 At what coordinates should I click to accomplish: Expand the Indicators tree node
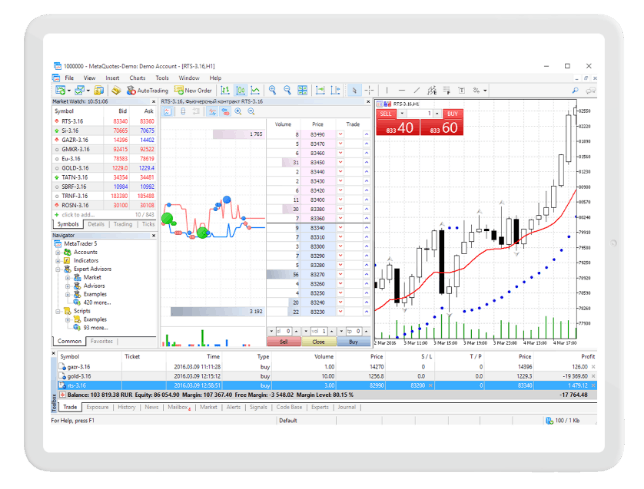coord(58,261)
